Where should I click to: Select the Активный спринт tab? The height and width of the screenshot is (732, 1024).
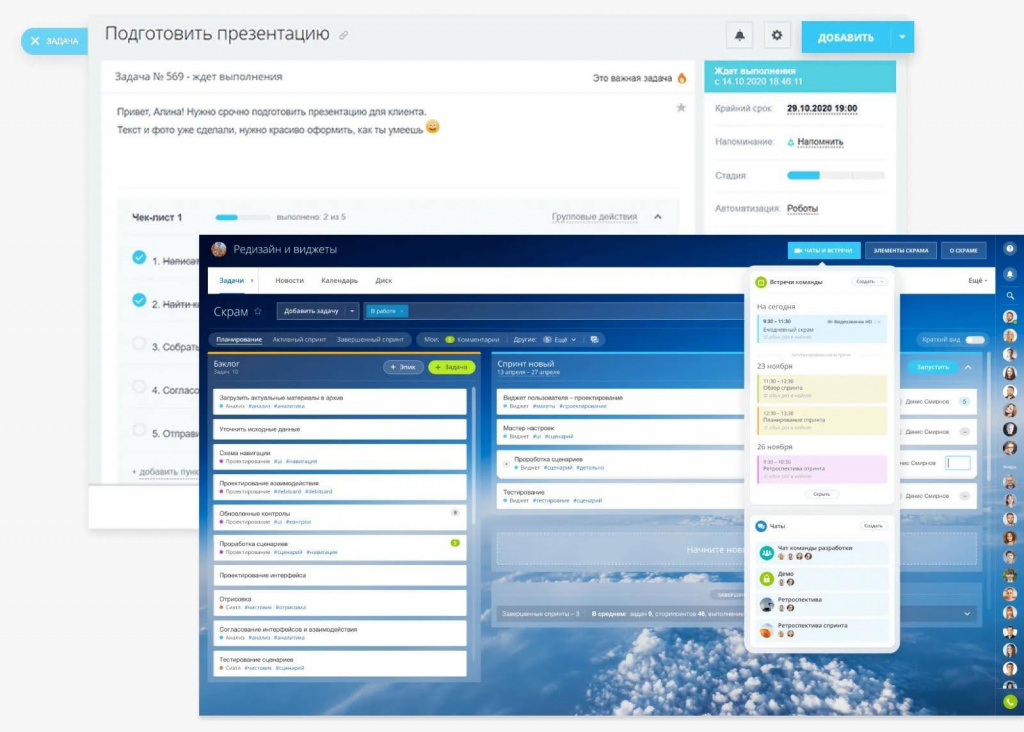(x=299, y=340)
